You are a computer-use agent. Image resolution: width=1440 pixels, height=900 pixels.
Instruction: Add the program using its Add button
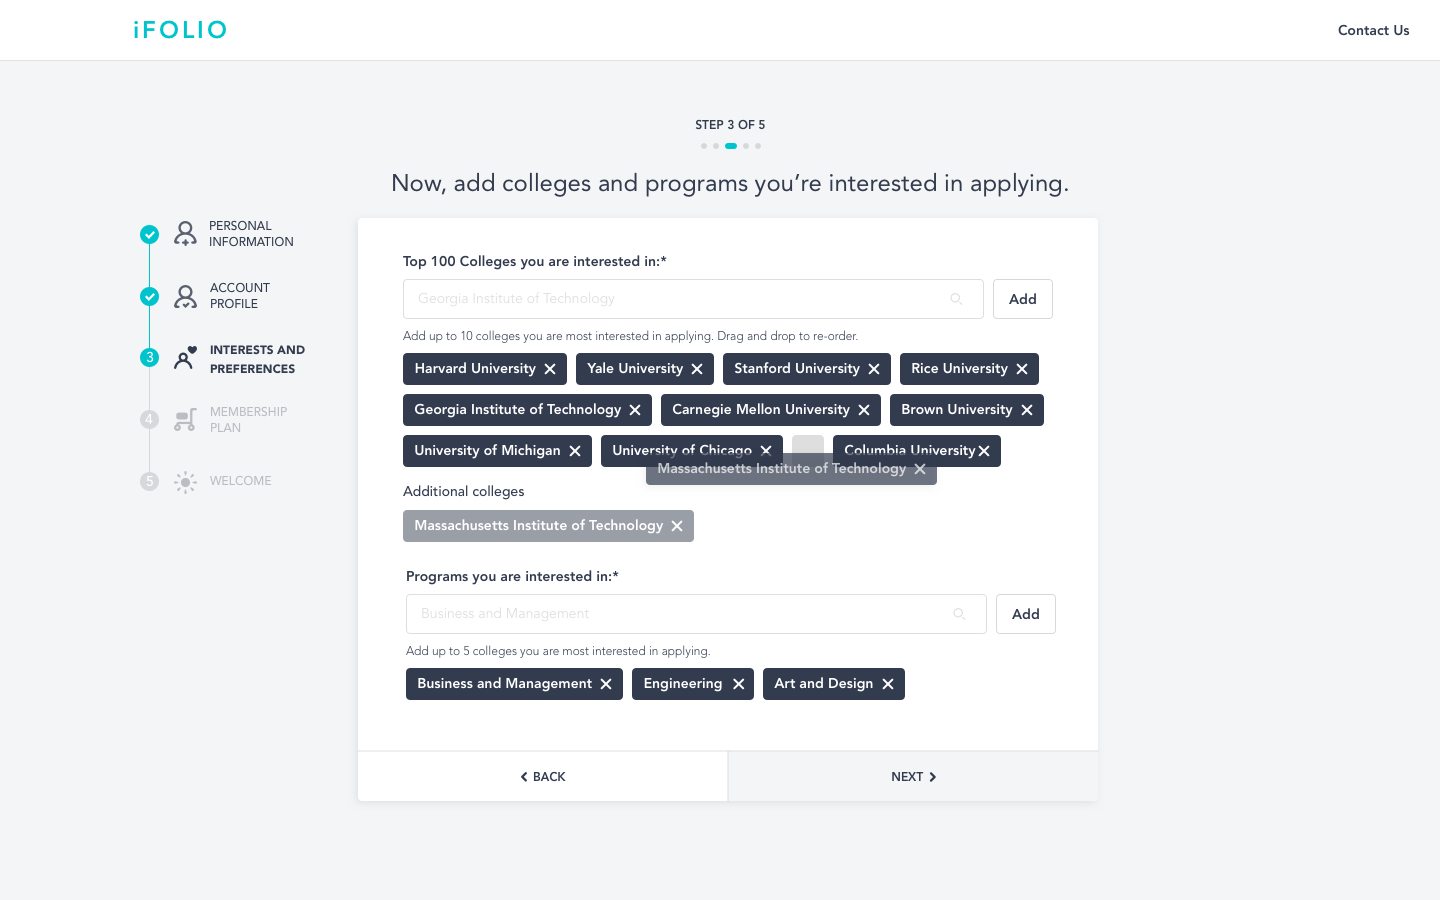(1026, 614)
